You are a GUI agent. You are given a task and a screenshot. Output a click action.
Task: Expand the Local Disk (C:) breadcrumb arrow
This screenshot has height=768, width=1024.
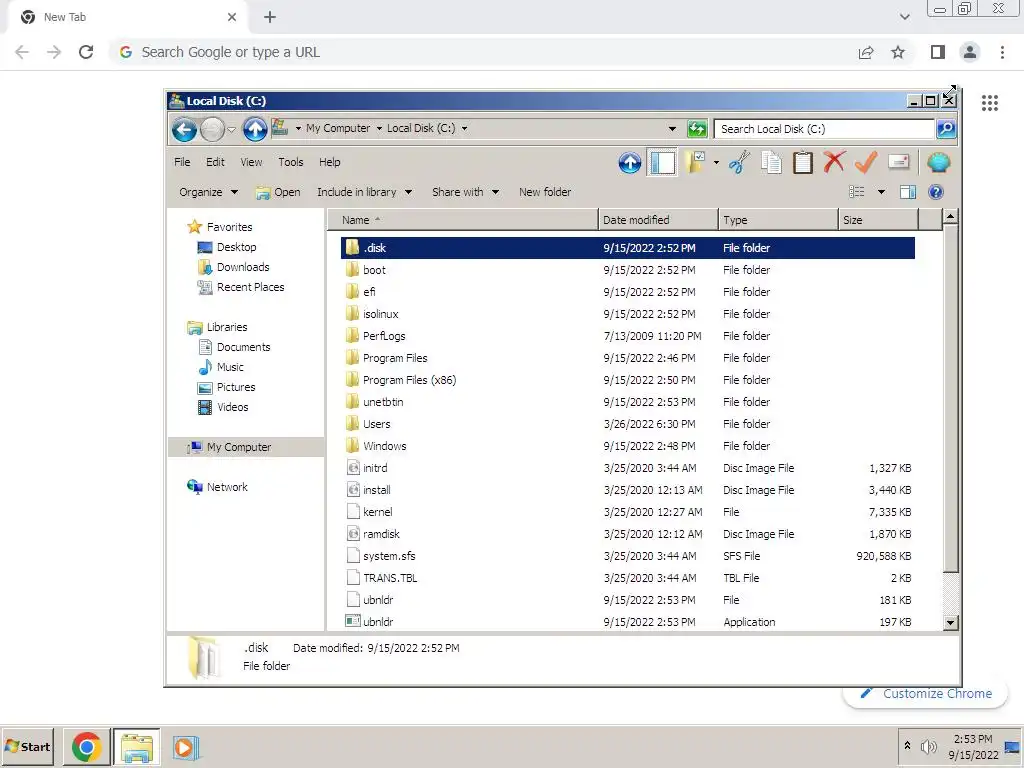click(464, 129)
